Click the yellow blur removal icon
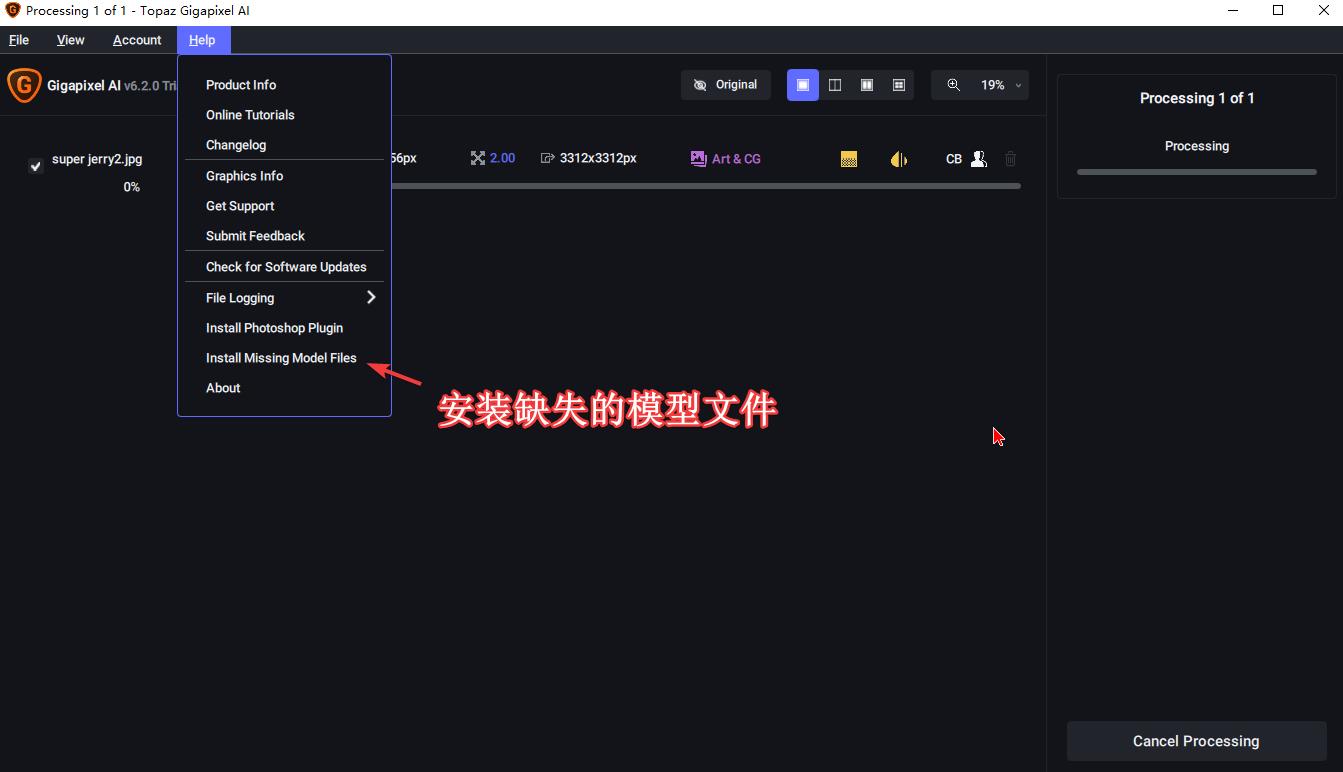 pos(899,159)
